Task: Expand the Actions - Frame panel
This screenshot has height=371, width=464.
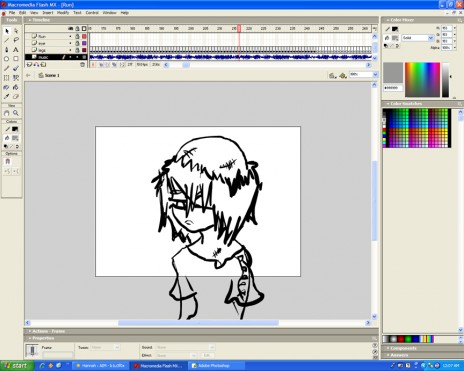Action: point(30,331)
